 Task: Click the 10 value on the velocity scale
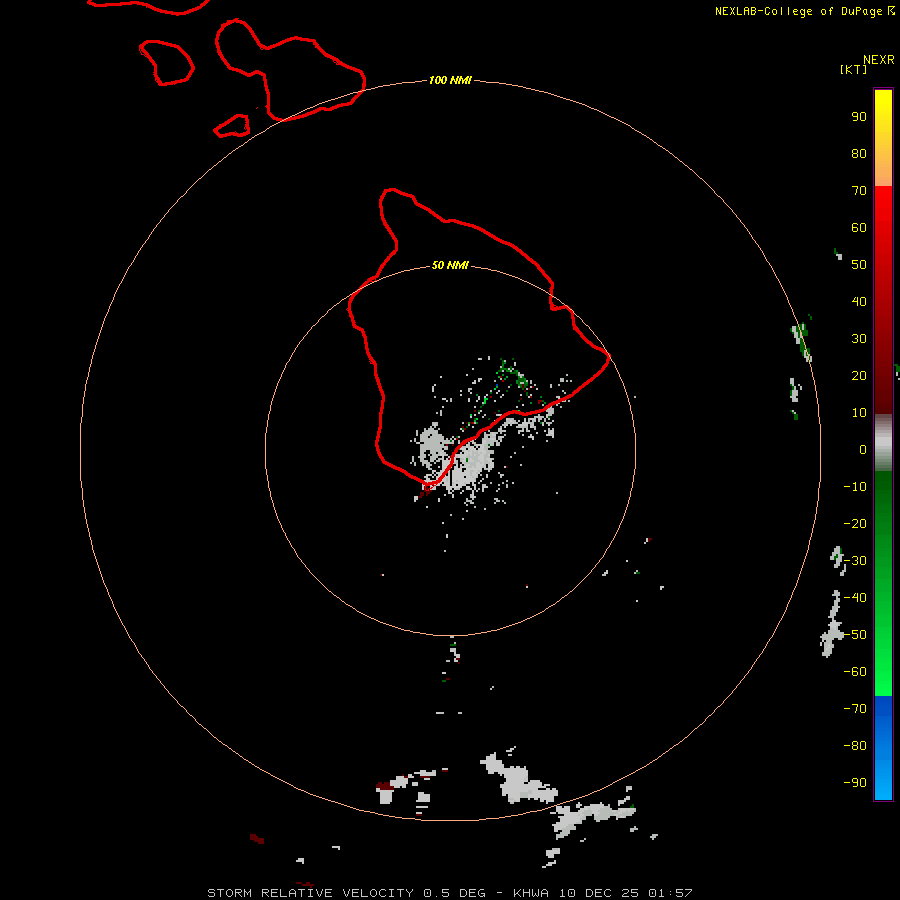[x=859, y=413]
